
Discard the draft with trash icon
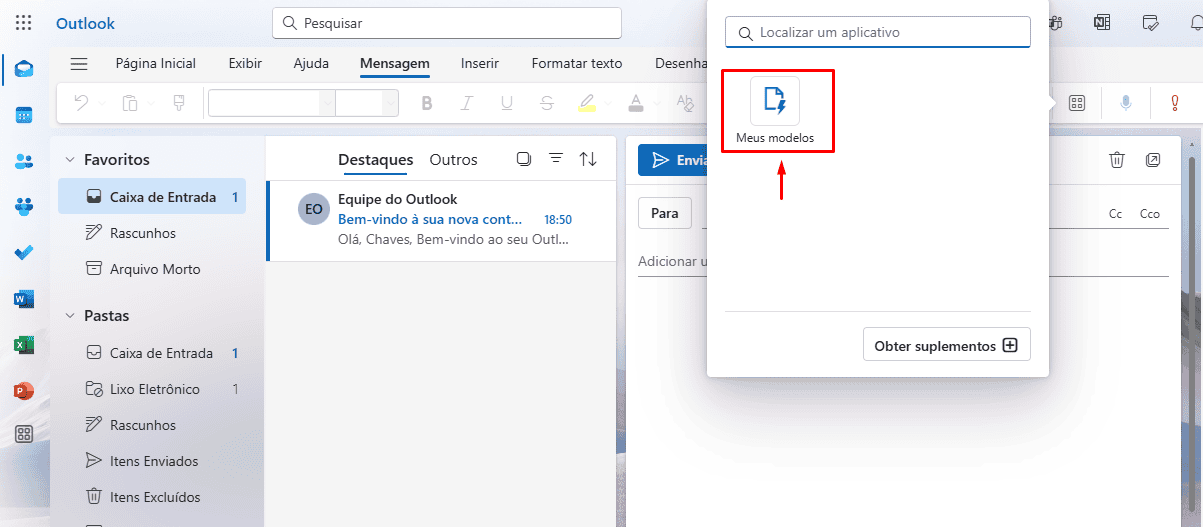[1118, 160]
